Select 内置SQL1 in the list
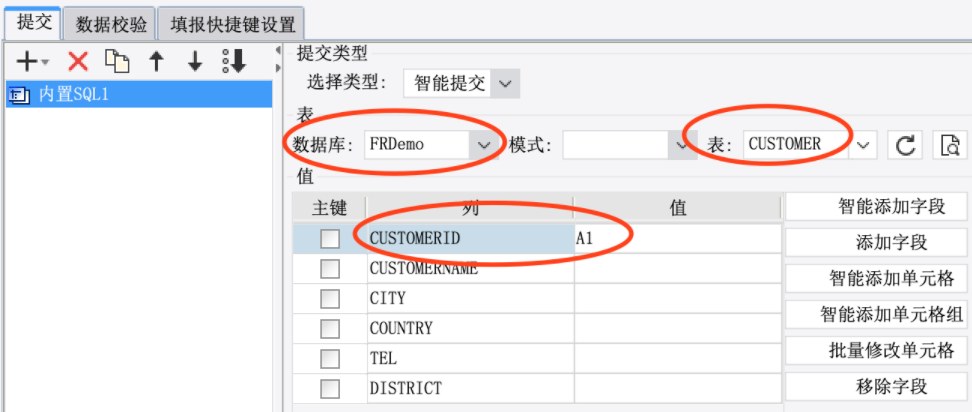This screenshot has height=412, width=972. (x=139, y=94)
